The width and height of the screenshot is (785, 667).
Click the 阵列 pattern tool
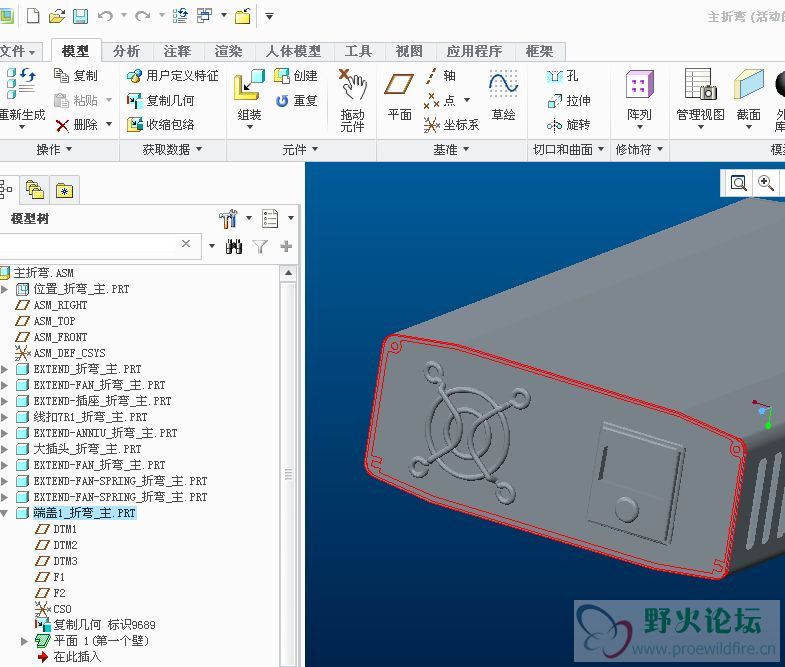[x=639, y=95]
